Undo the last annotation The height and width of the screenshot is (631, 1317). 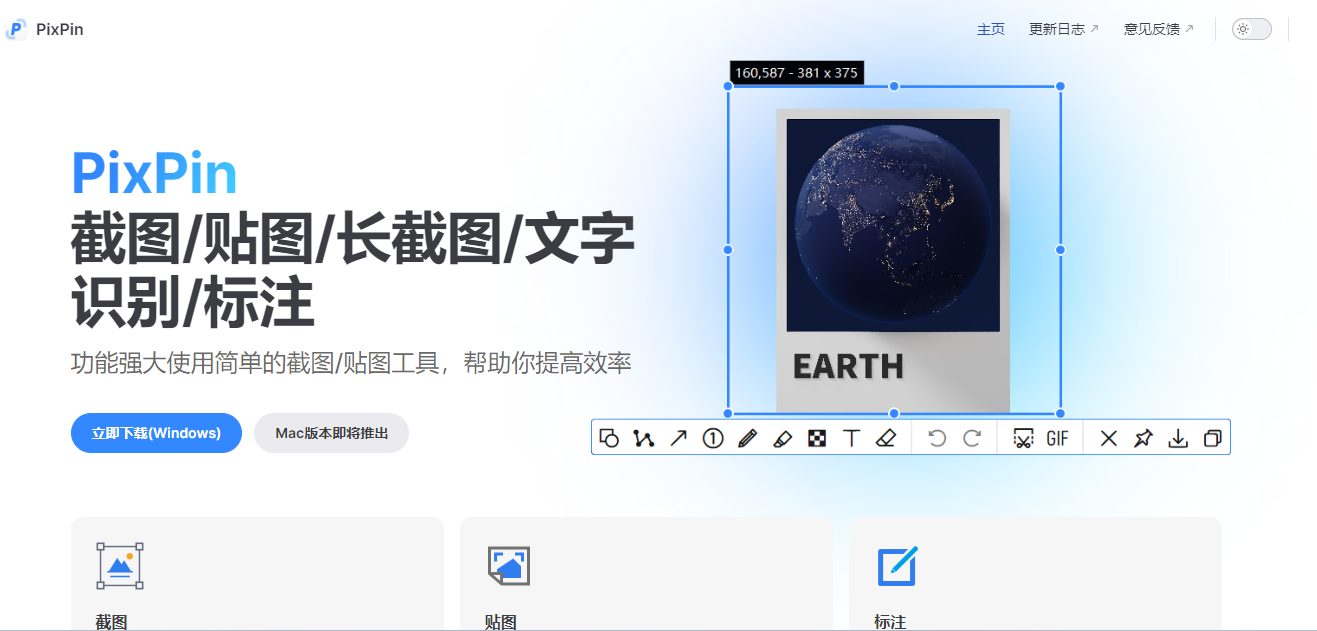point(937,438)
